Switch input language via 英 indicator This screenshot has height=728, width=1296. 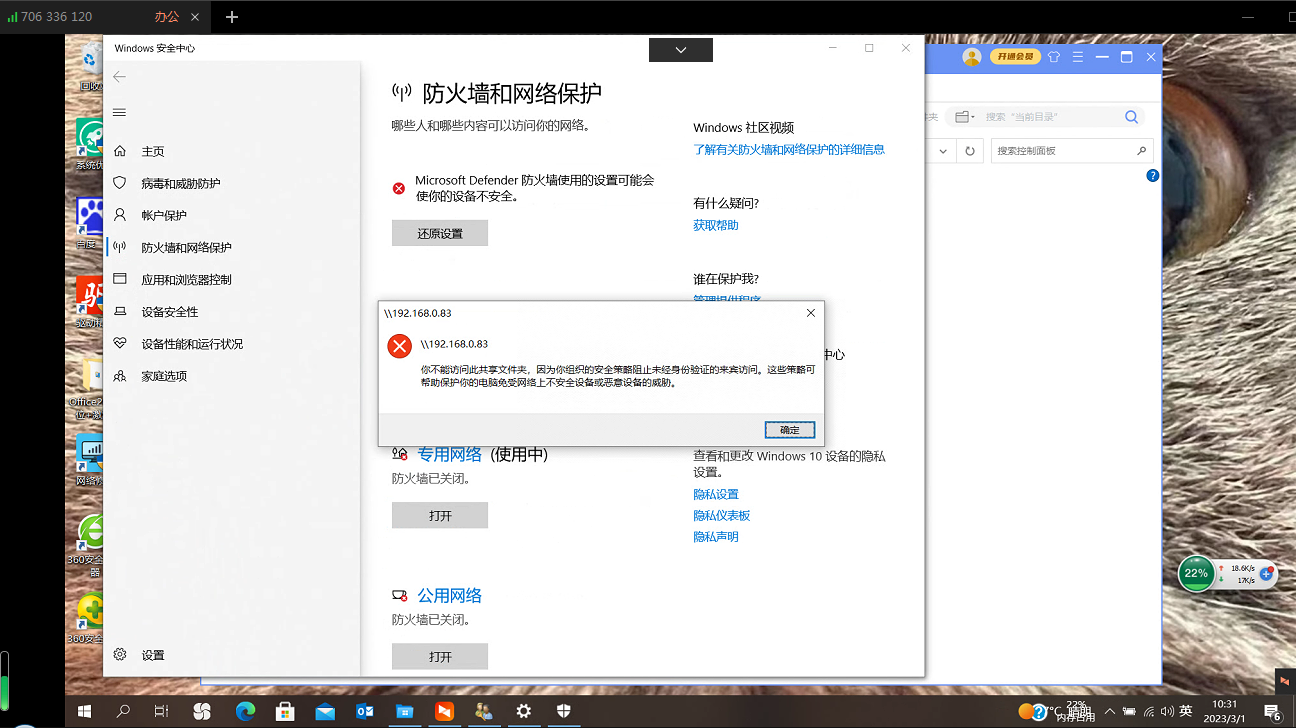pos(1186,711)
